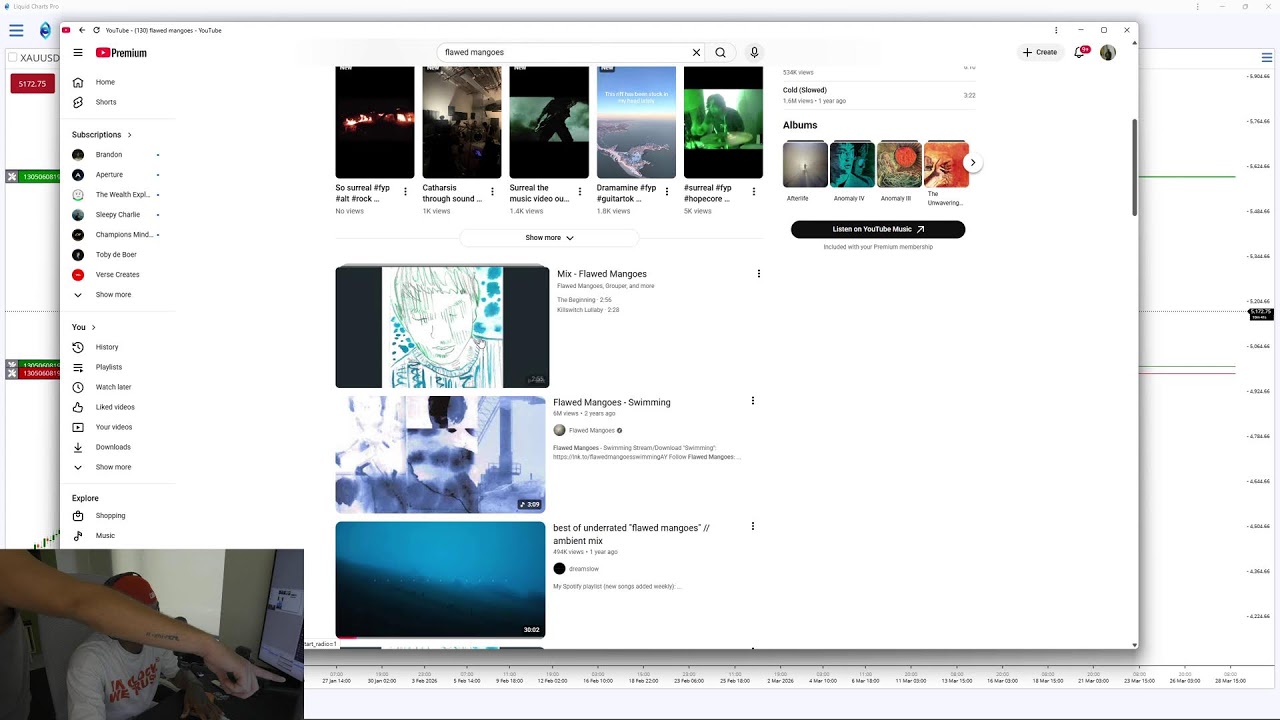Viewport: 1280px width, 720px height.
Task: Open the Flawed Mangoes channel avatar
Action: [x=559, y=430]
